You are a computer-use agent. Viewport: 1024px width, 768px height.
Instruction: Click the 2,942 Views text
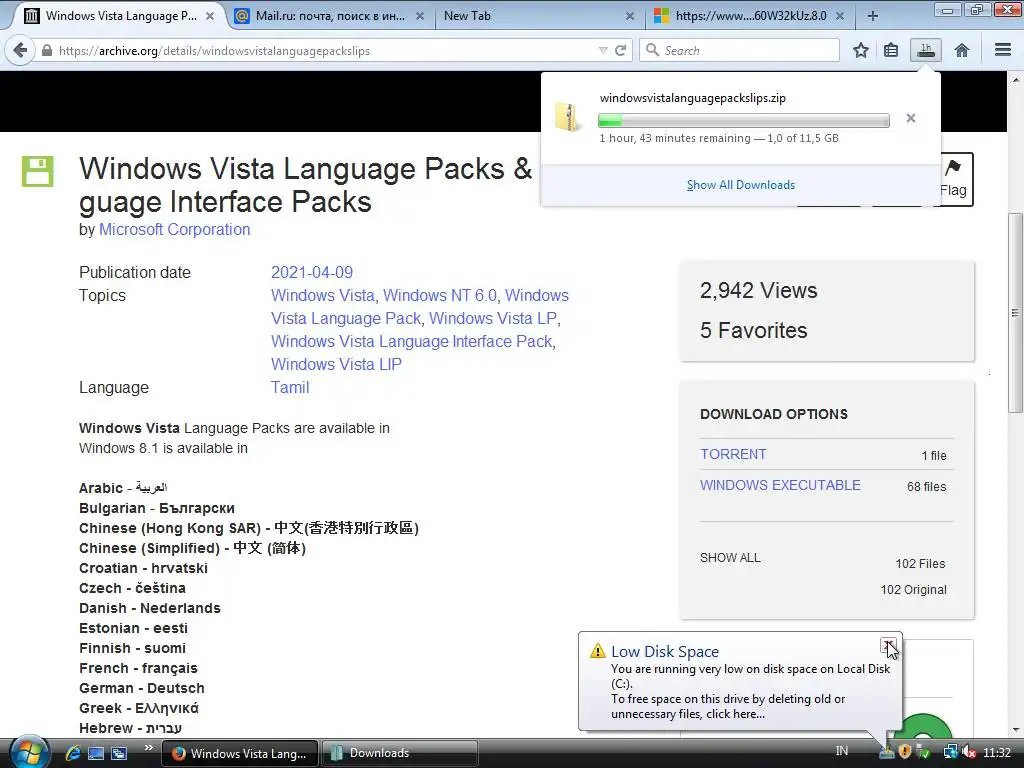point(758,290)
